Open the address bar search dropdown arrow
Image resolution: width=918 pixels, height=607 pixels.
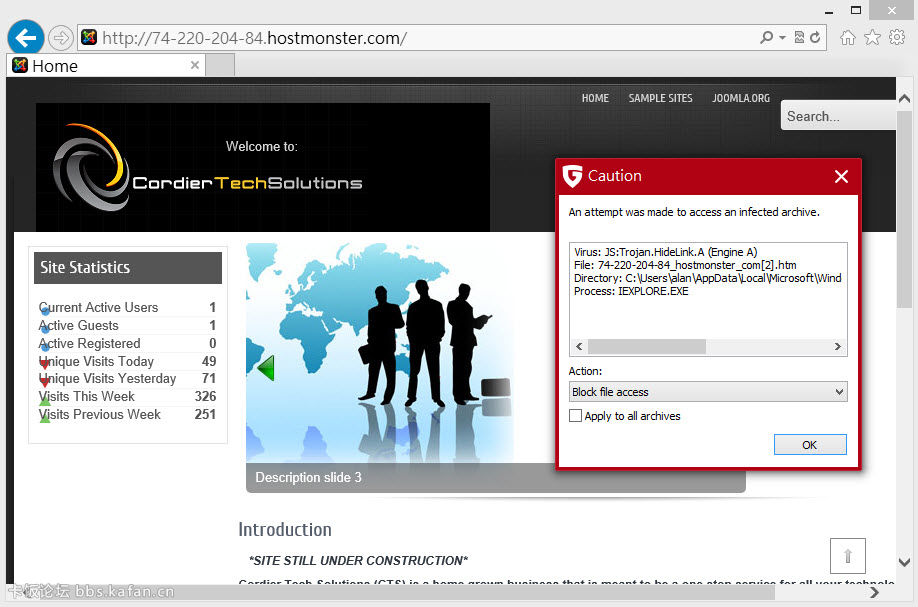(x=782, y=38)
